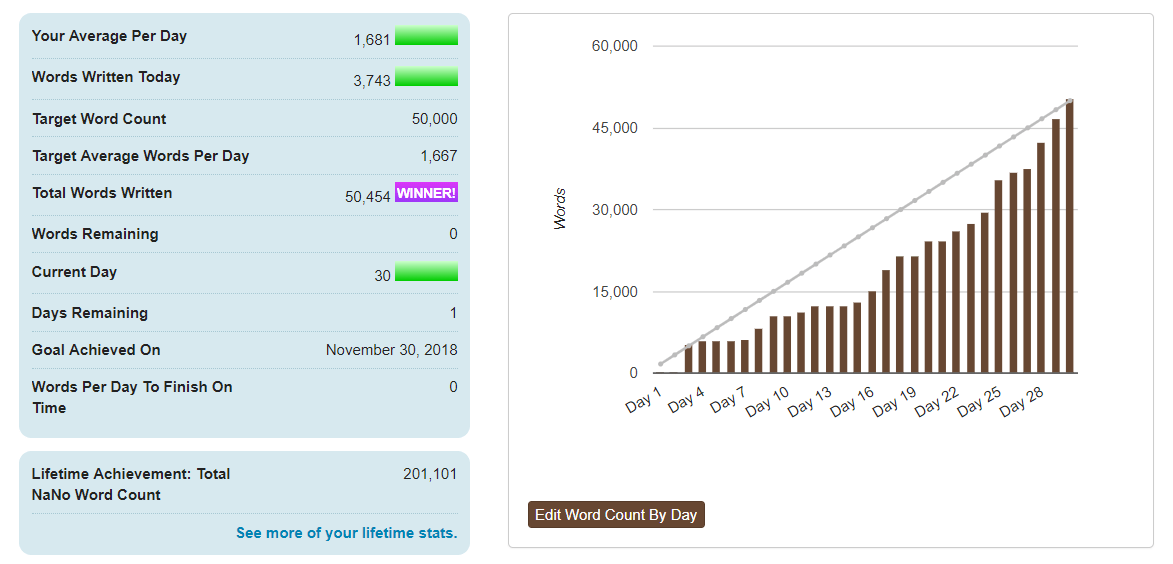
Task: Click the vertical Words axis title
Action: [x=560, y=209]
